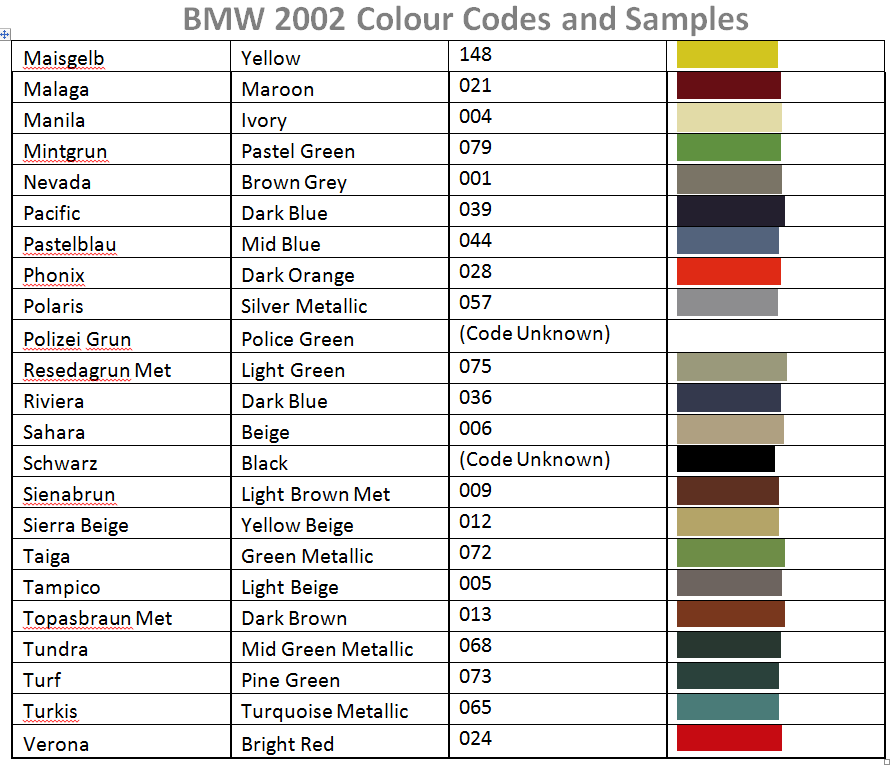Image resolution: width=896 pixels, height=768 pixels.
Task: Click the Dark Orange description cell
Action: (x=339, y=273)
